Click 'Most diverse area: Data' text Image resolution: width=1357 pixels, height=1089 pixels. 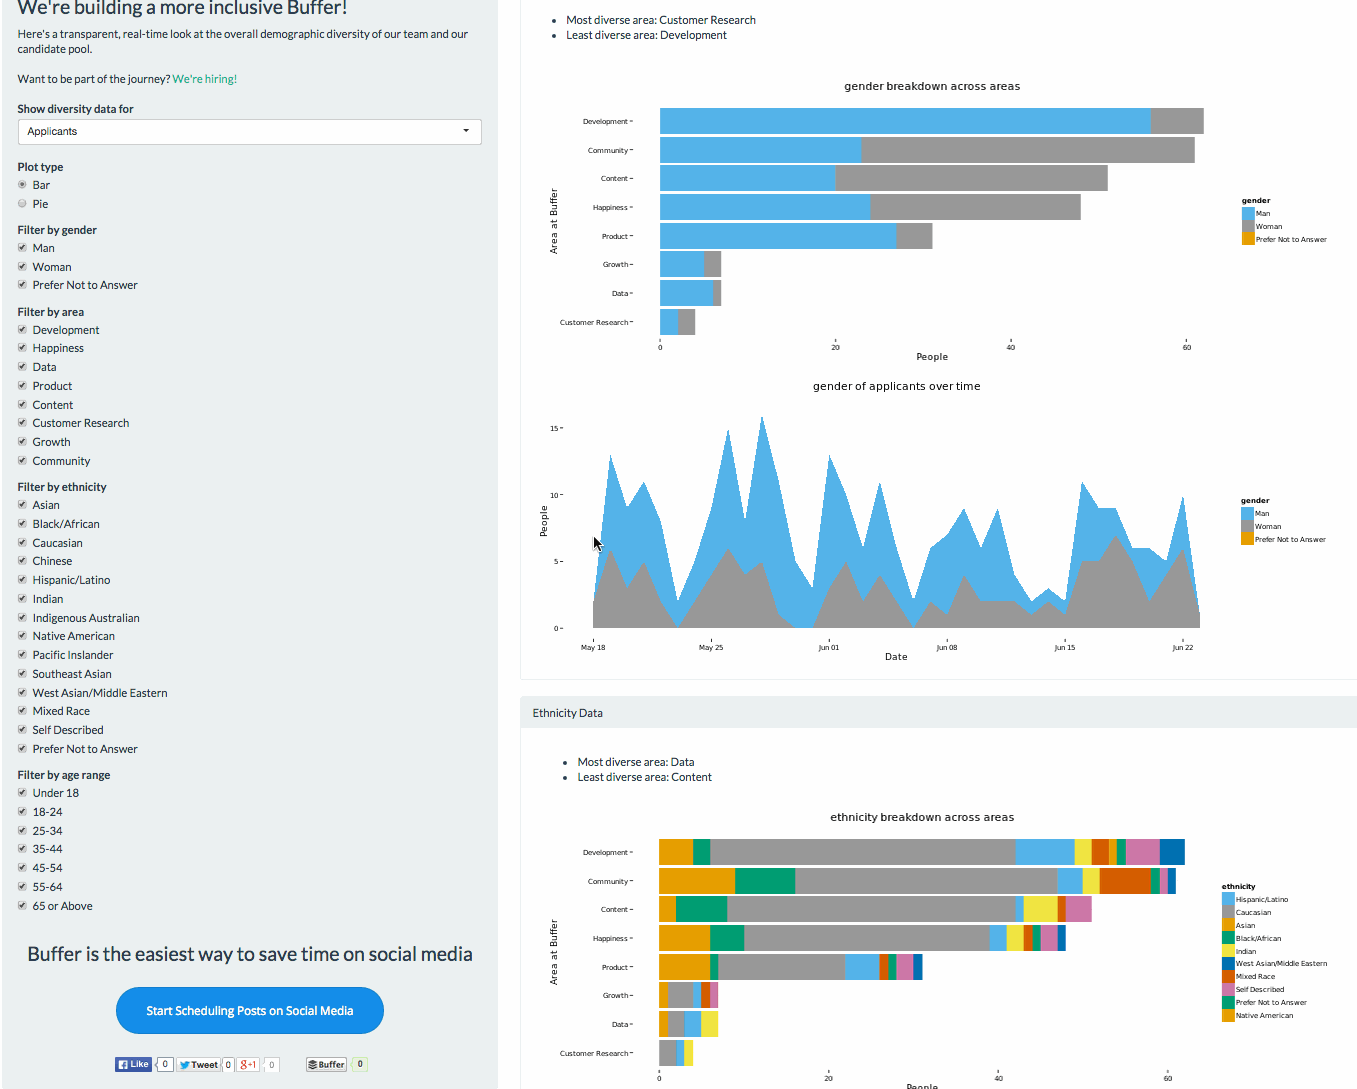click(636, 762)
